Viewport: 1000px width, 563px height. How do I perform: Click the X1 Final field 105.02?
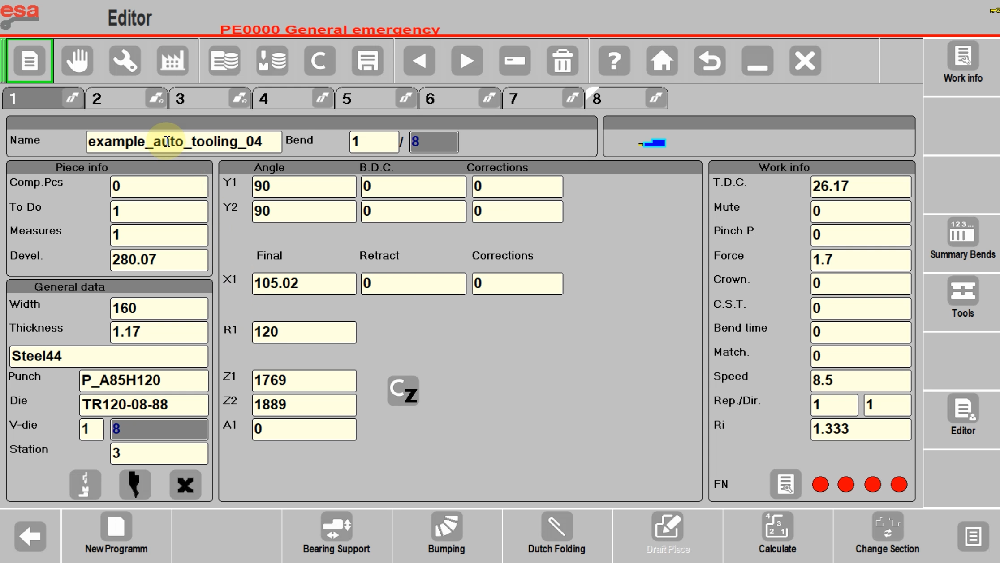tap(304, 283)
